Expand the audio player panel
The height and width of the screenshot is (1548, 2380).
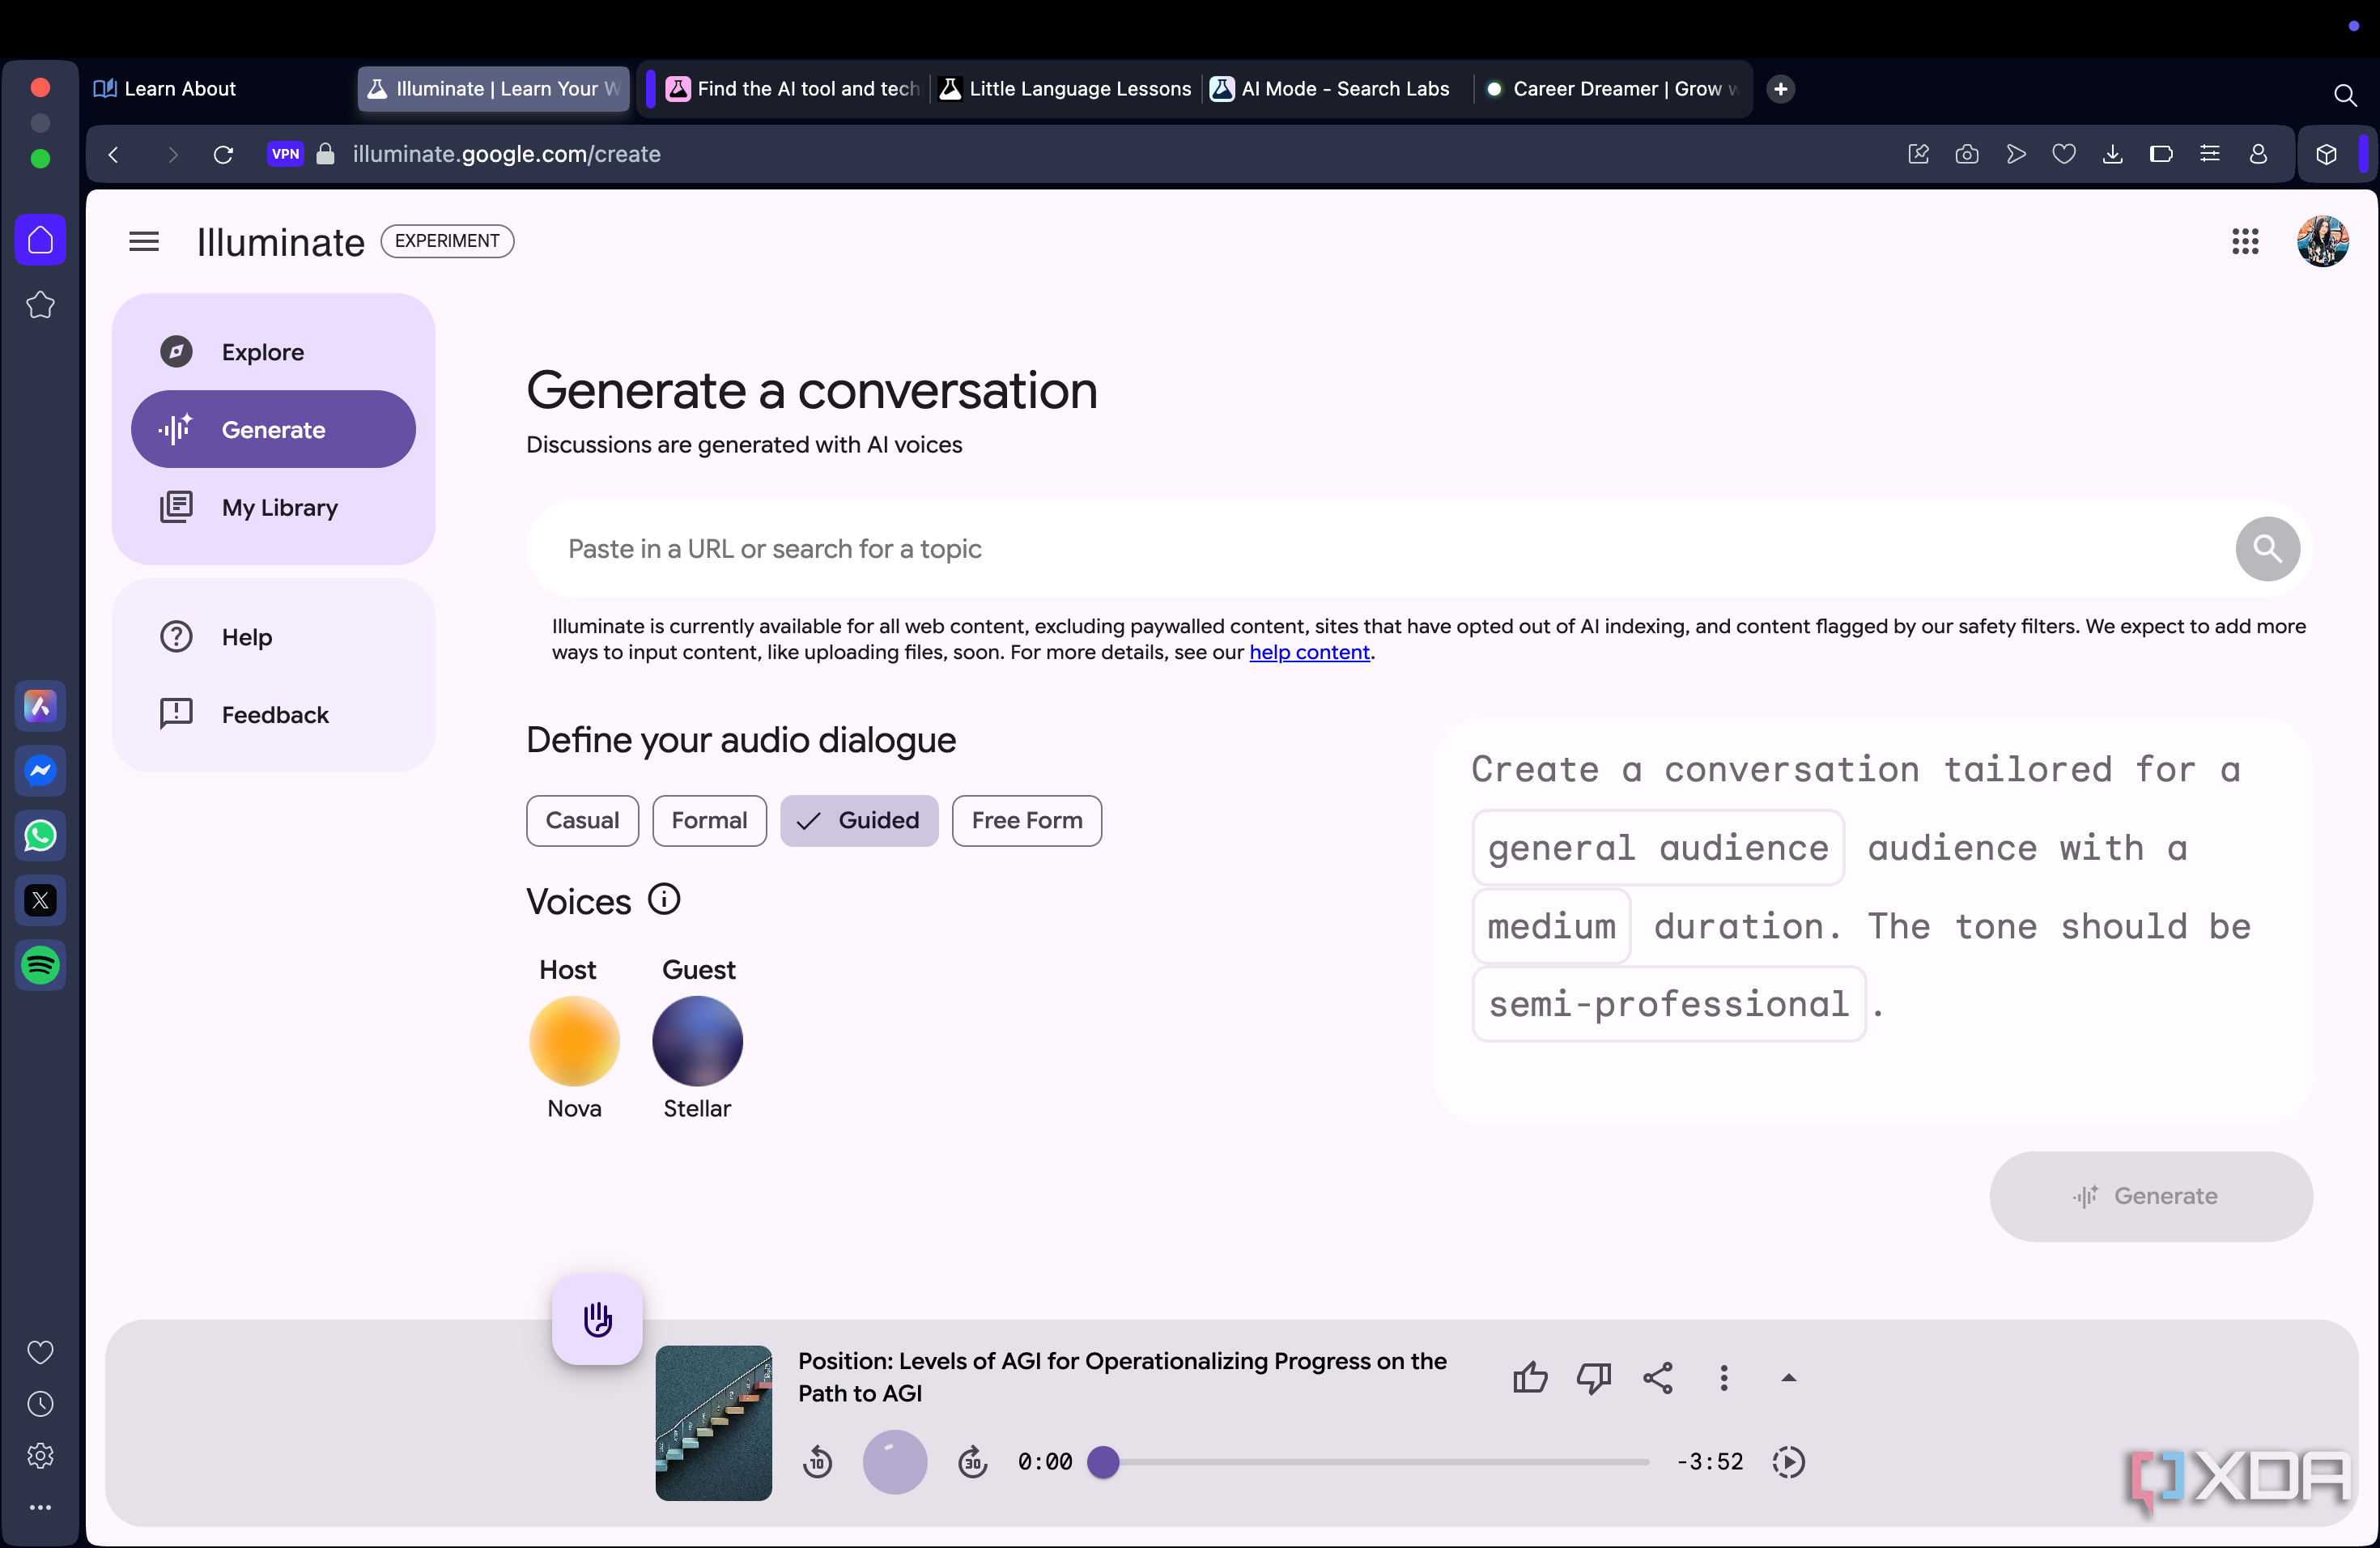coord(1789,1378)
